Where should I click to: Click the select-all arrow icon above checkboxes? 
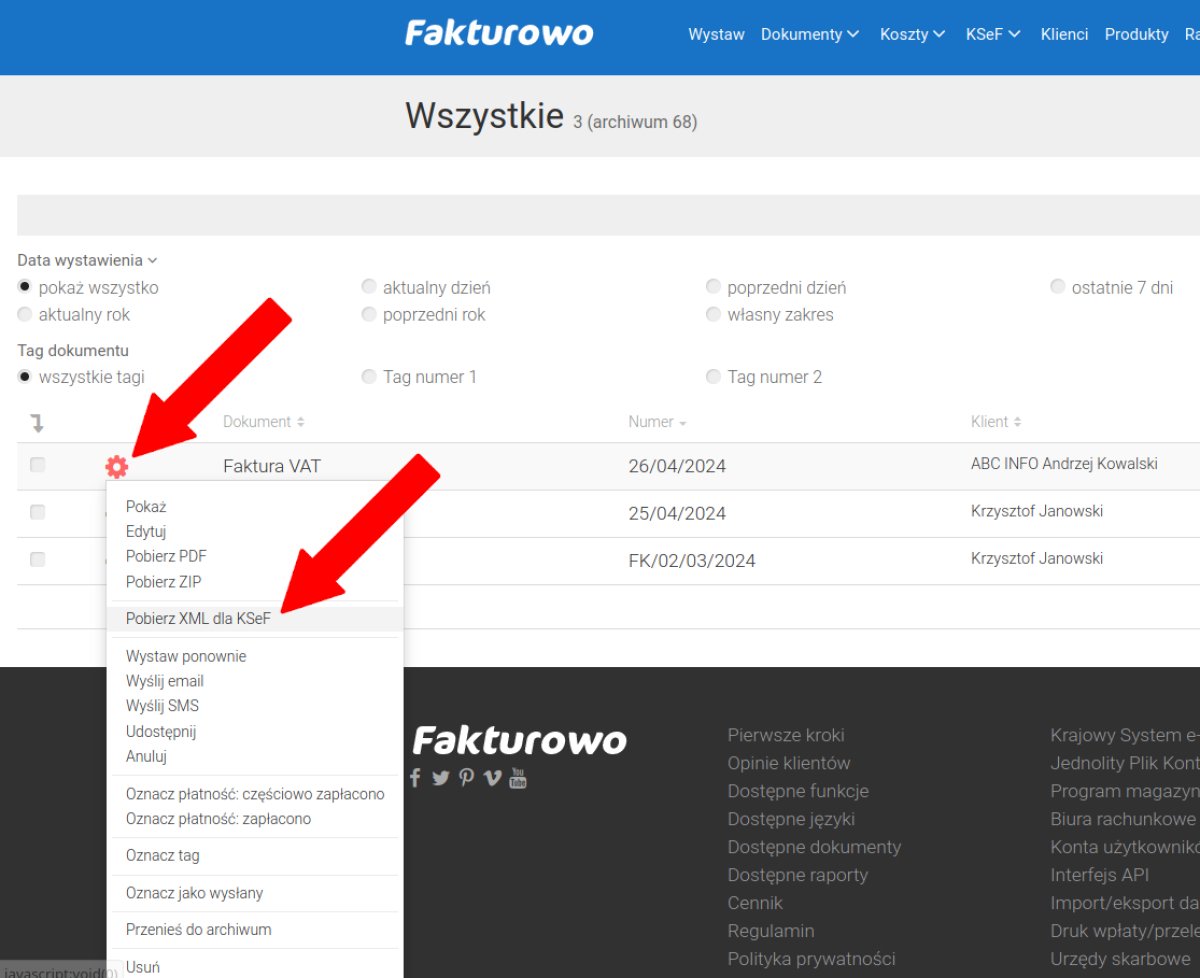pyautogui.click(x=37, y=423)
